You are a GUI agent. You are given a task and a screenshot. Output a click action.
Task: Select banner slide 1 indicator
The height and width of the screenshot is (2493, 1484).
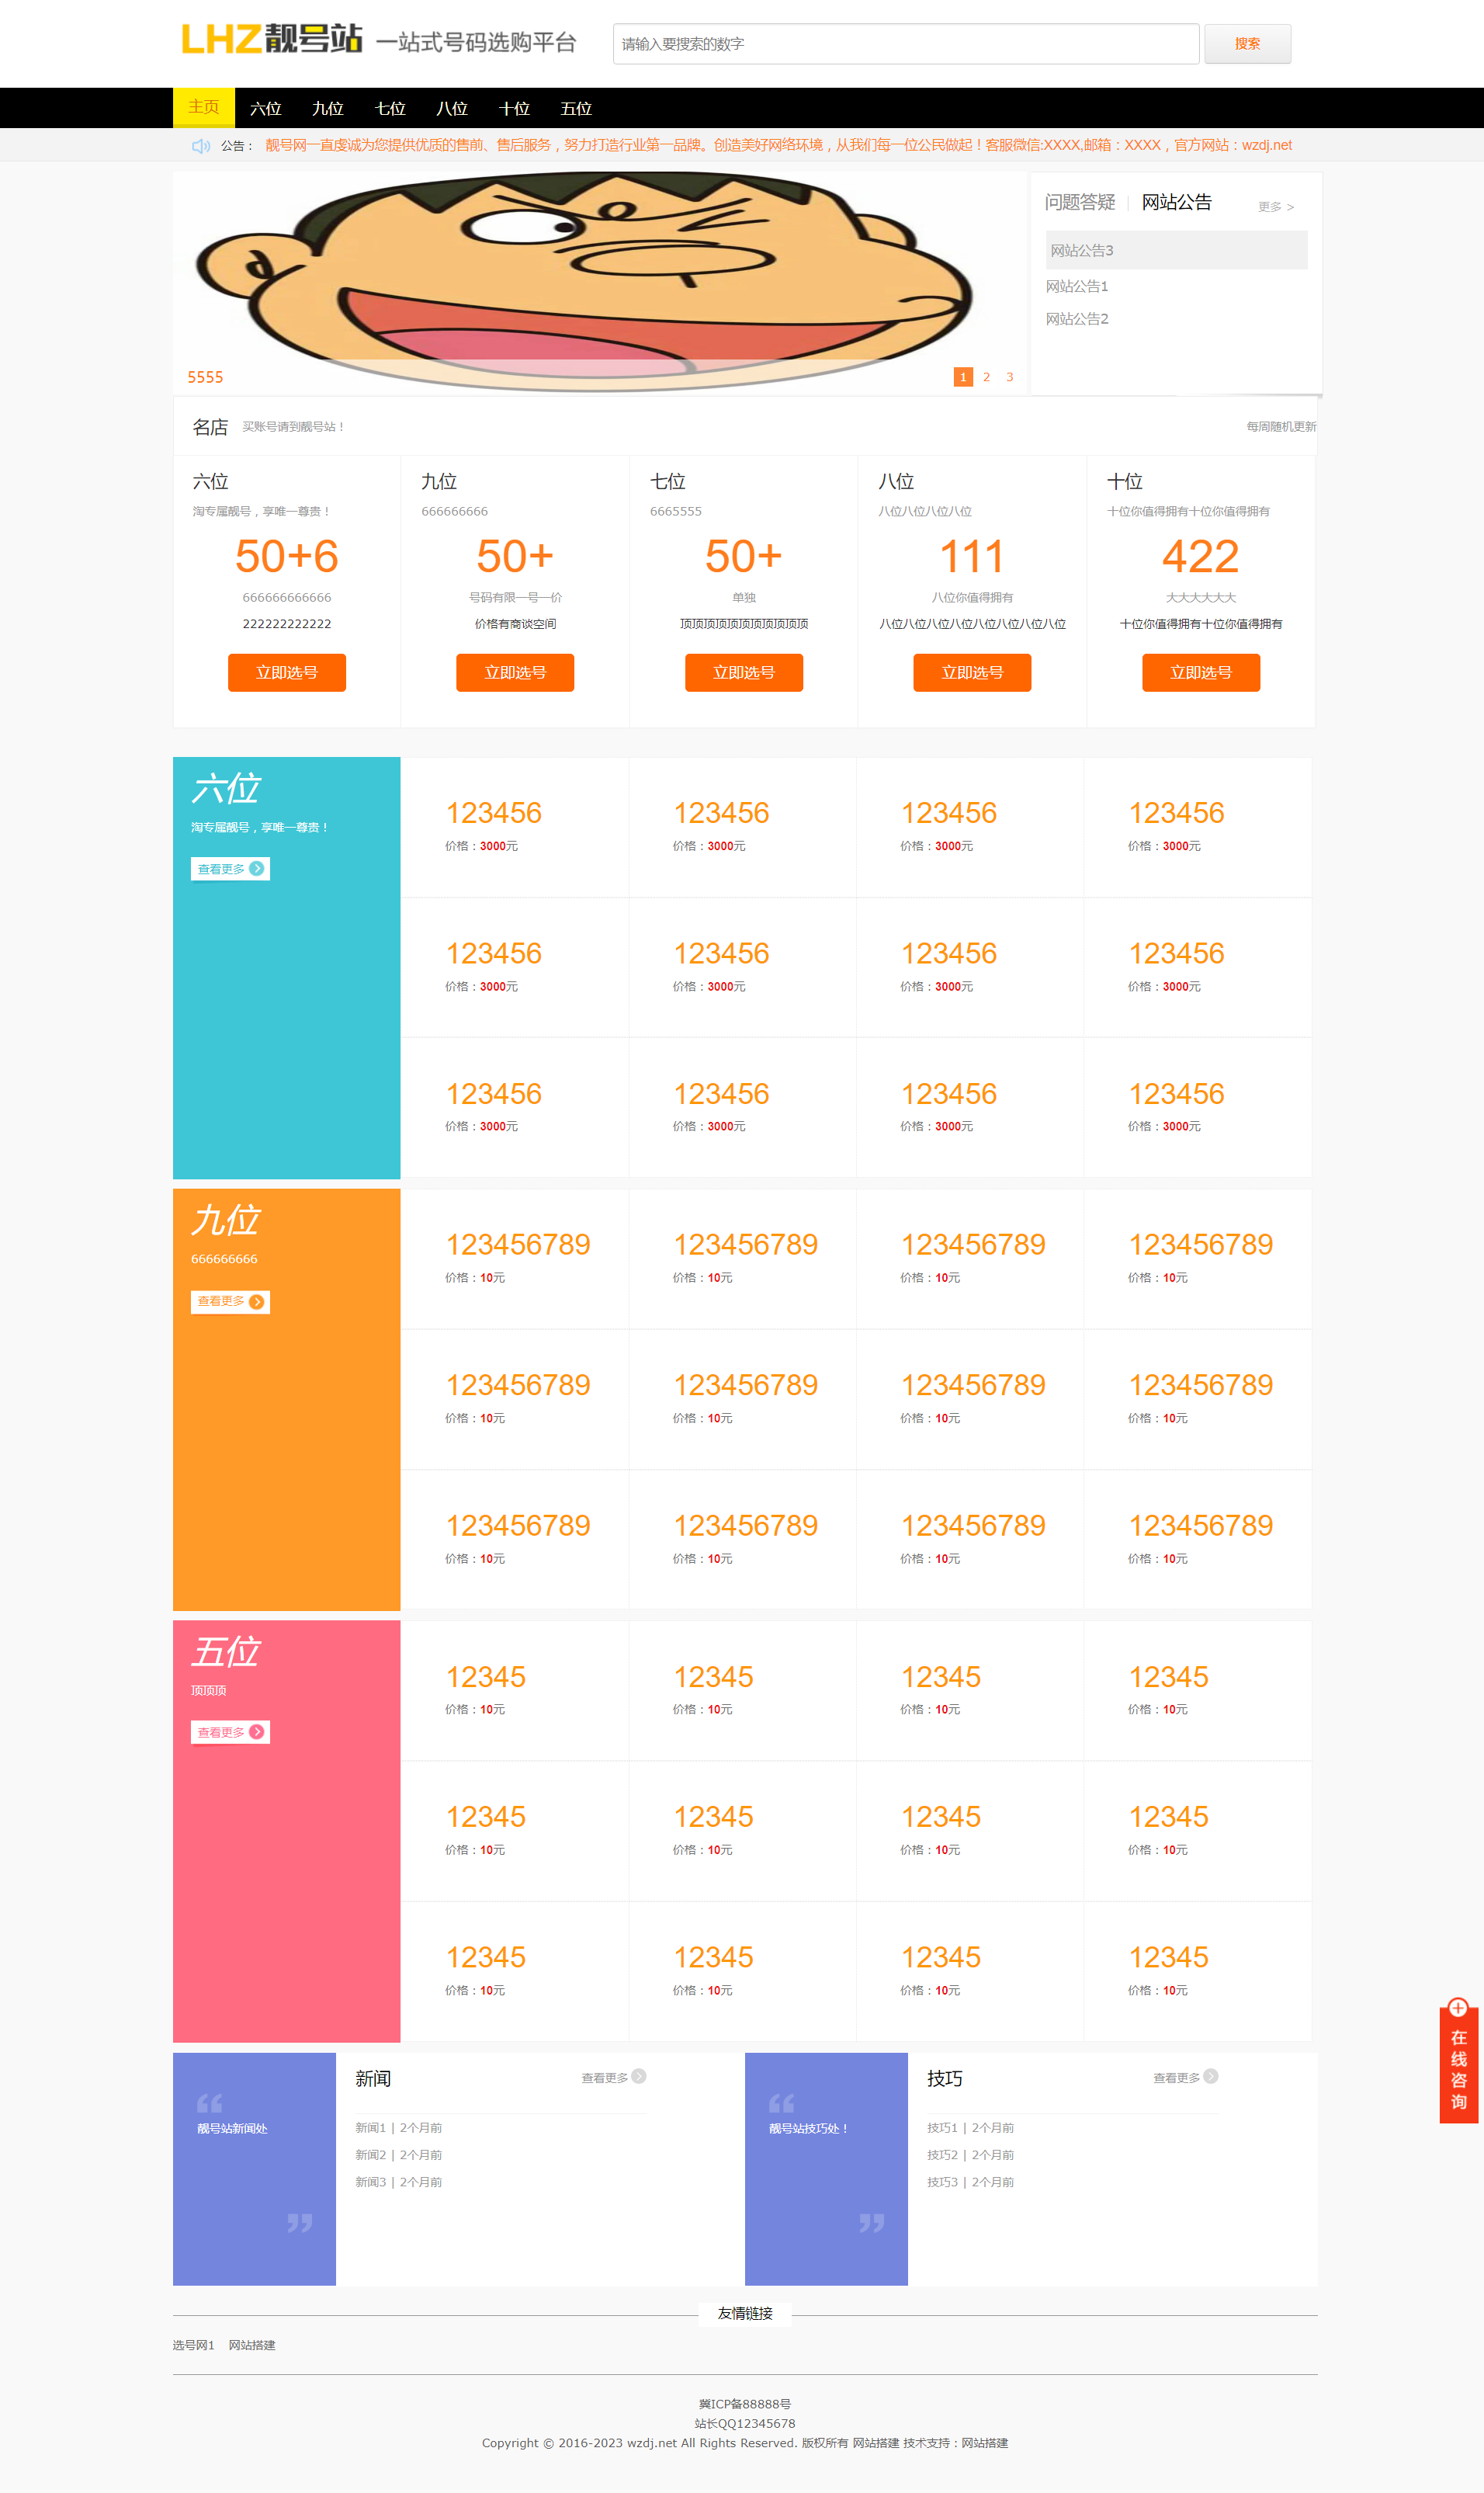pyautogui.click(x=963, y=377)
